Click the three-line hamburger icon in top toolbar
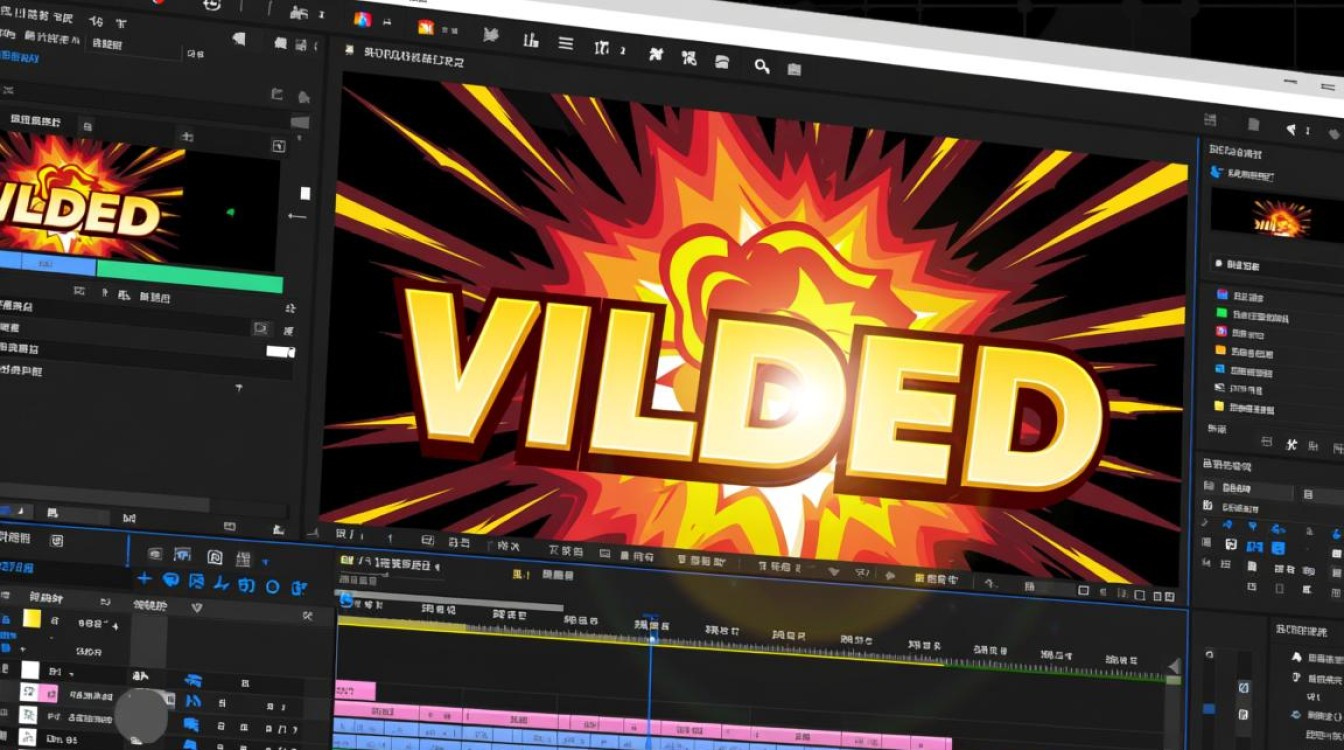The height and width of the screenshot is (750, 1344). (x=566, y=43)
